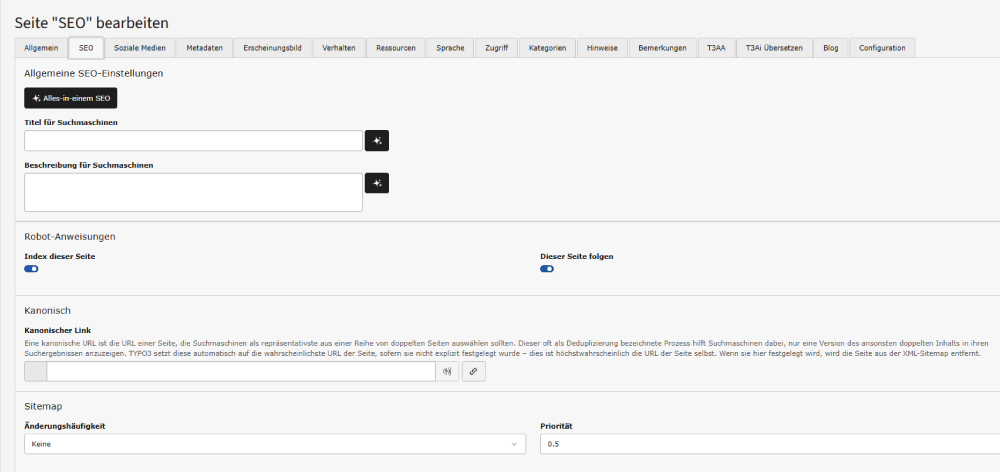This screenshot has width=1000, height=472.
Task: Click the 'Kanonisch' section heading
Action: (47, 311)
